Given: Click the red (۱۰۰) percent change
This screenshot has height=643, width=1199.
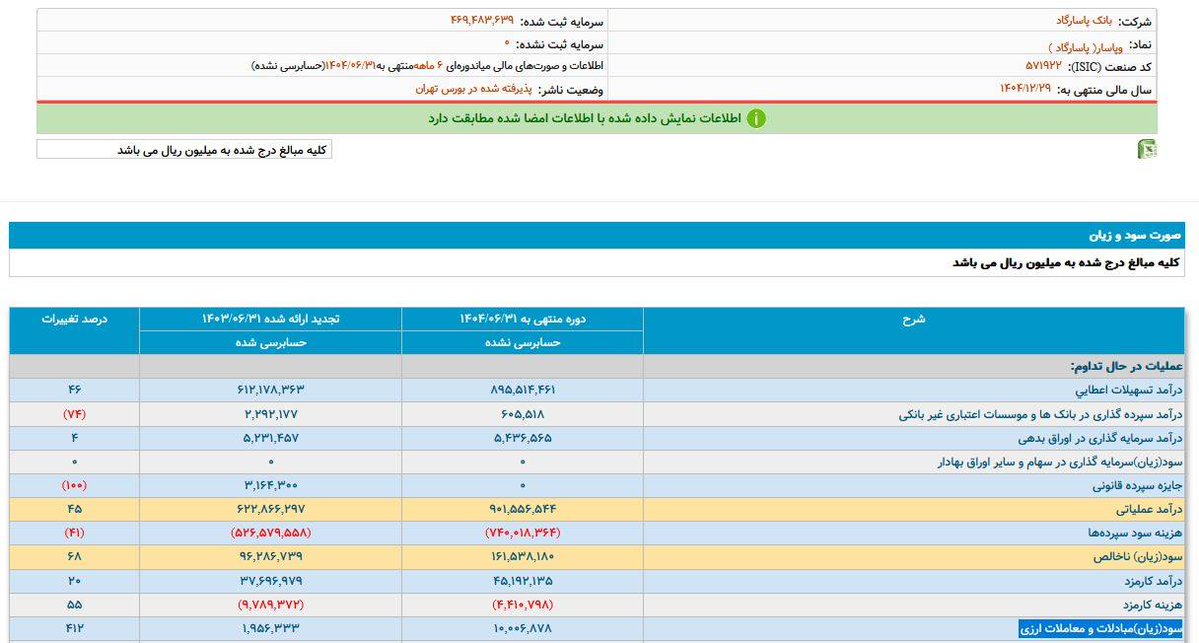Looking at the screenshot, I should pos(74,485).
